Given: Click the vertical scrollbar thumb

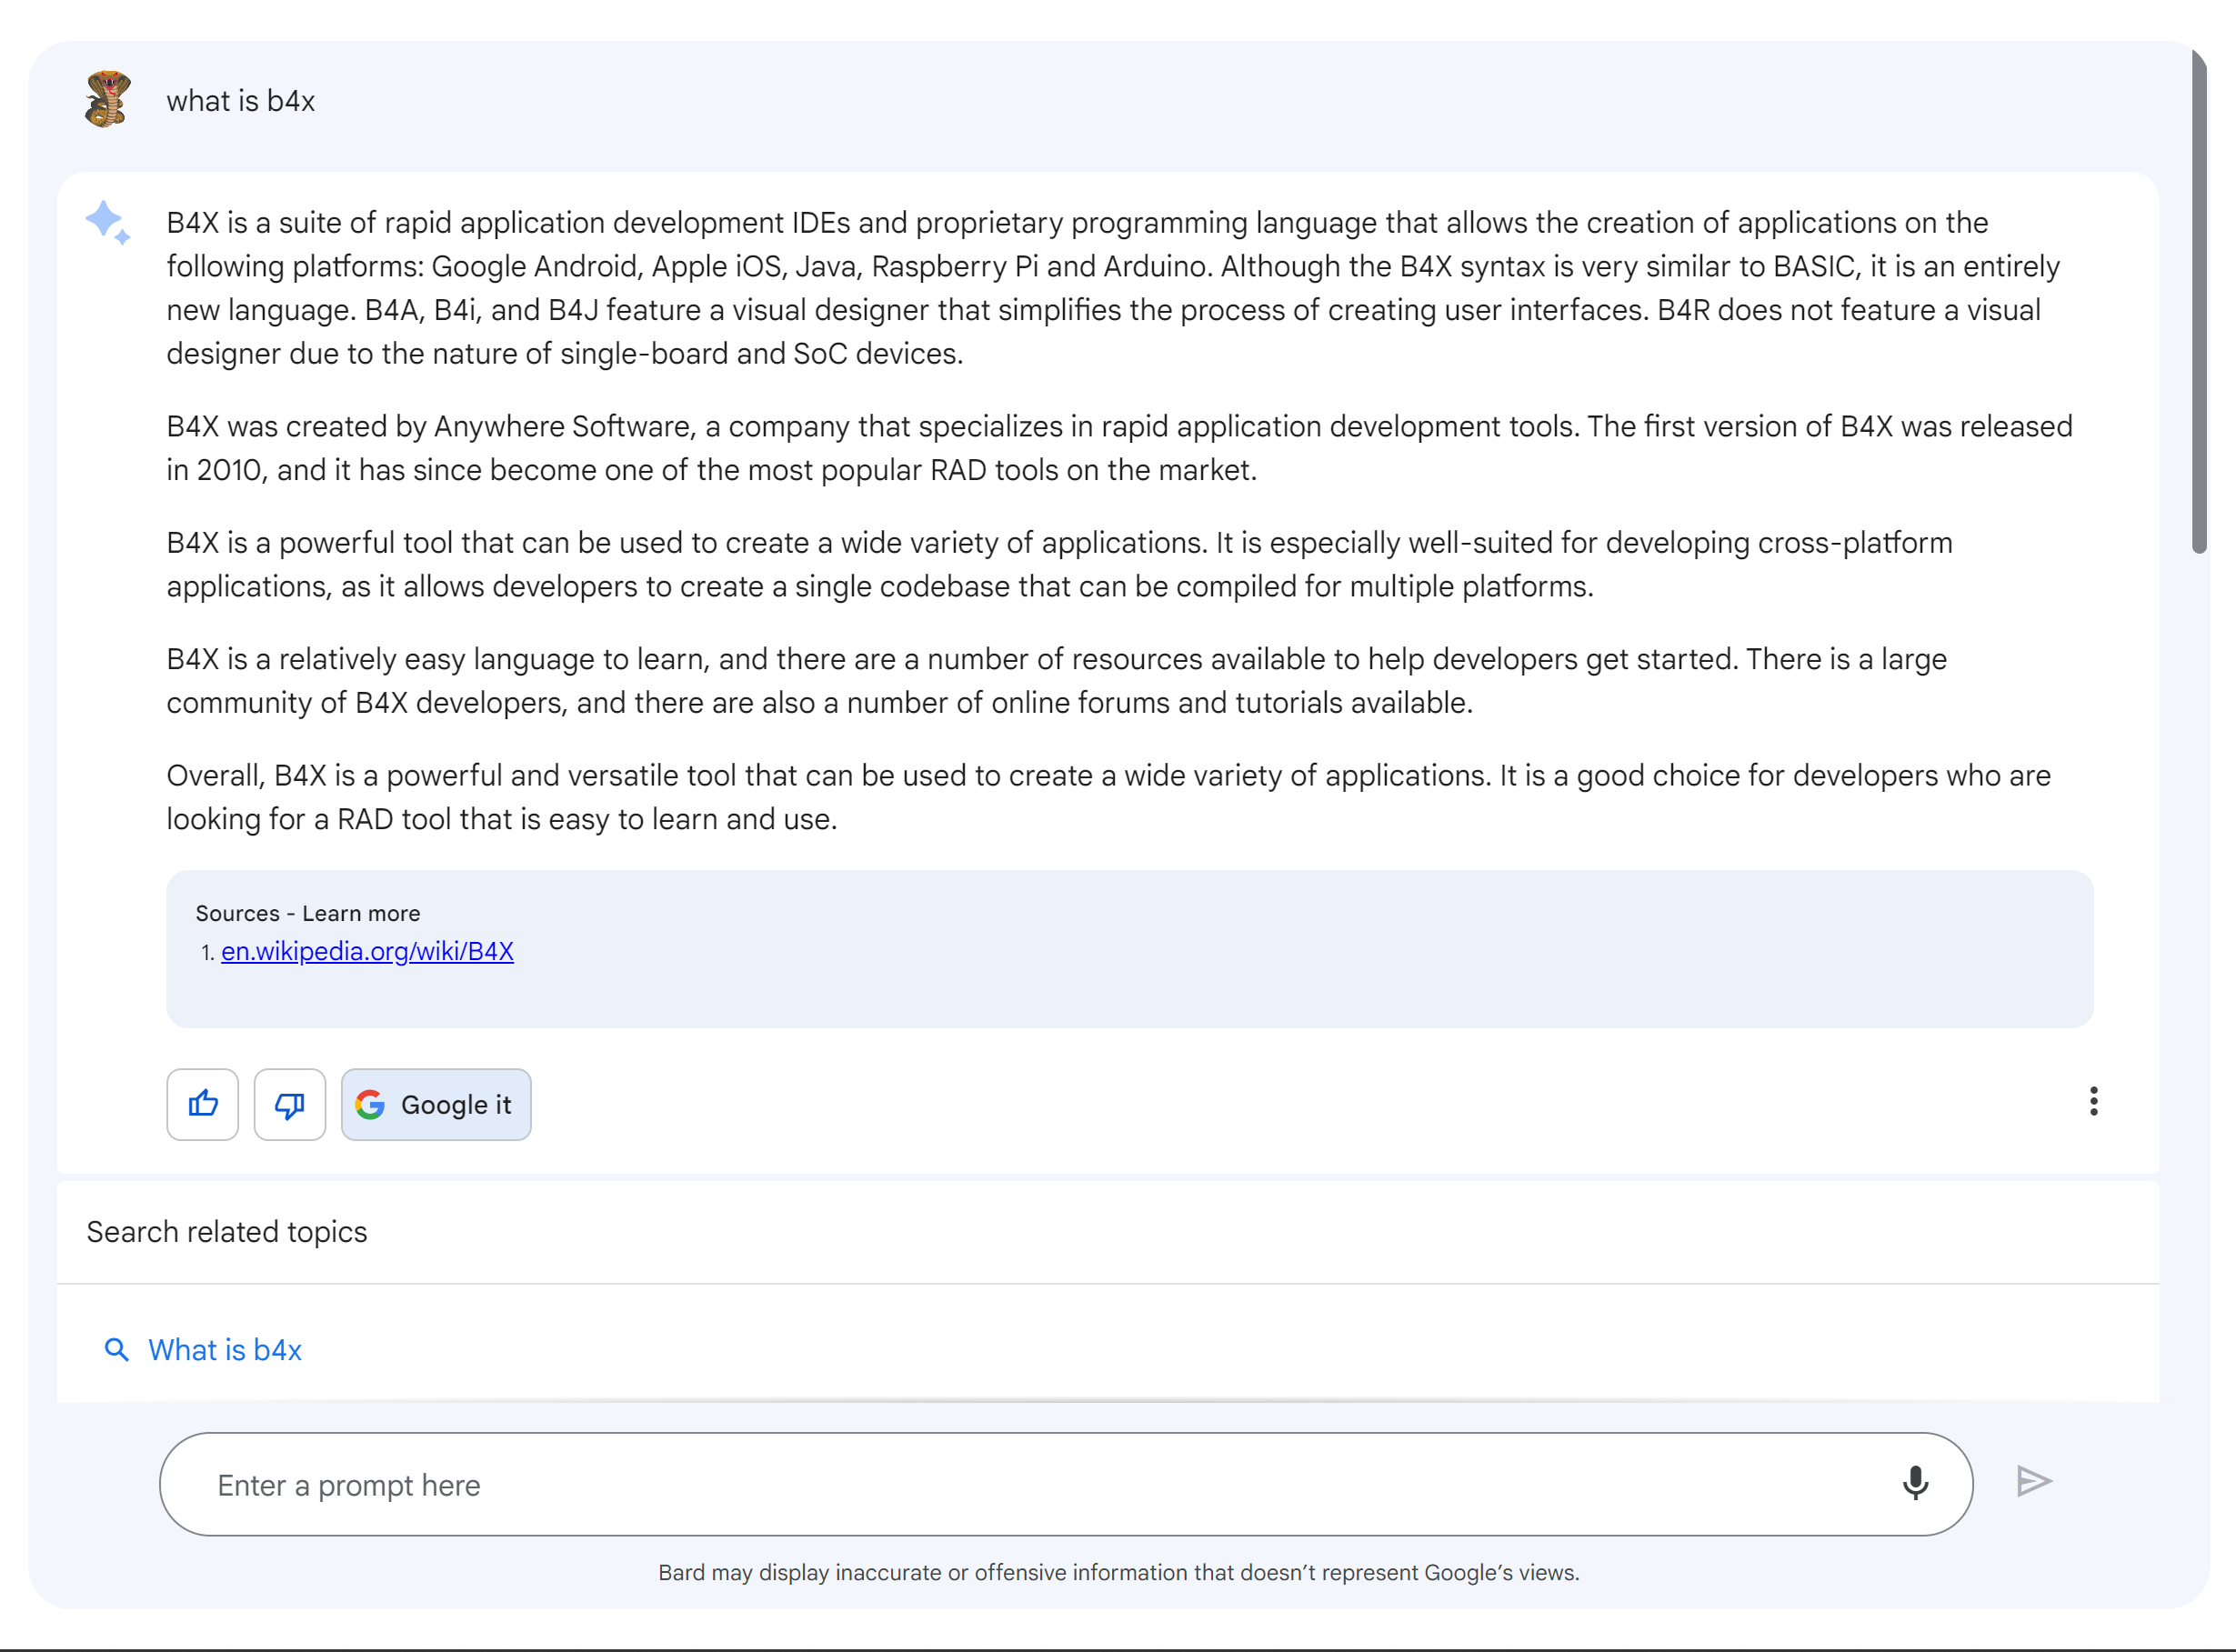Looking at the screenshot, I should (x=2198, y=300).
